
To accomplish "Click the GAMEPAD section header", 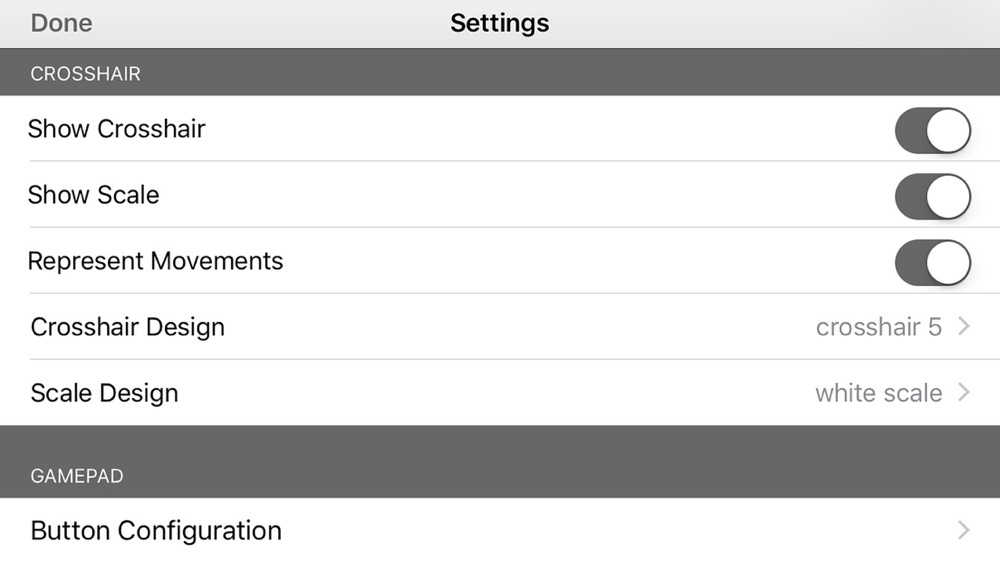I will [77, 476].
